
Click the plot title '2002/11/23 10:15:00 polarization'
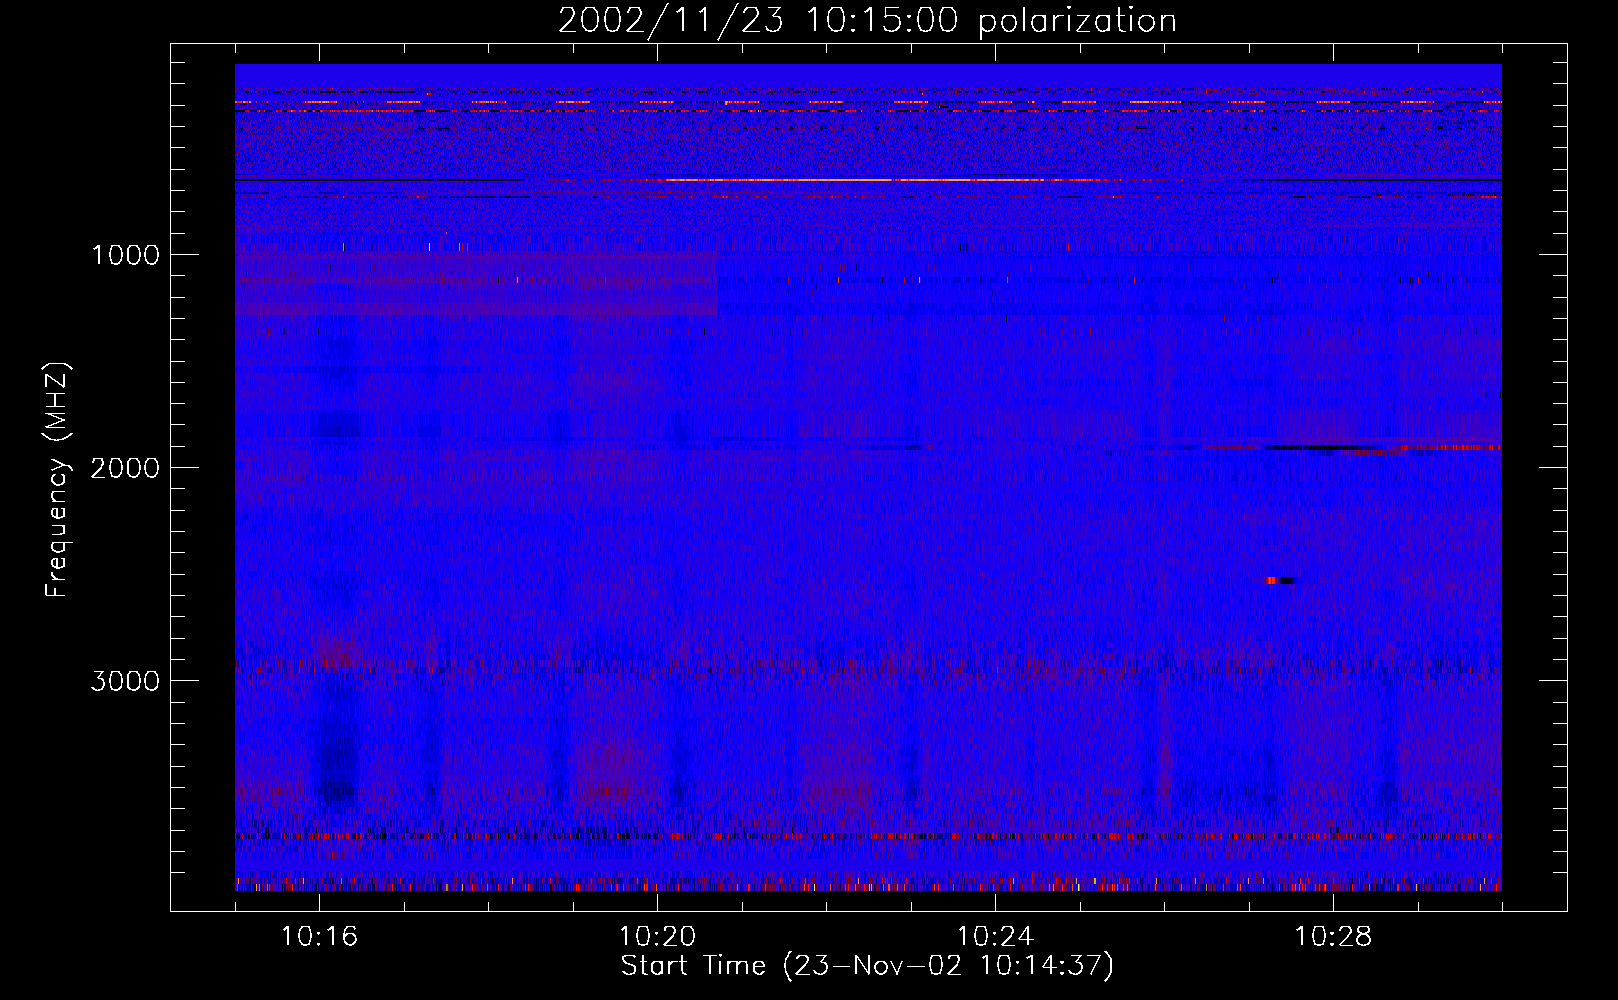[867, 21]
